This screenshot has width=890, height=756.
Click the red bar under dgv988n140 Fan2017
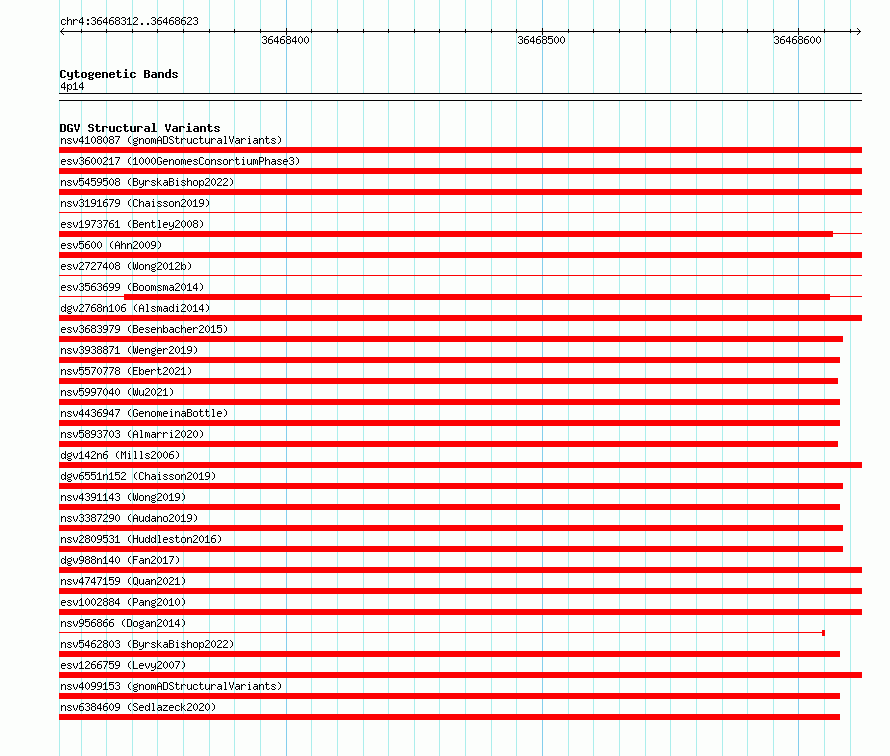point(460,570)
